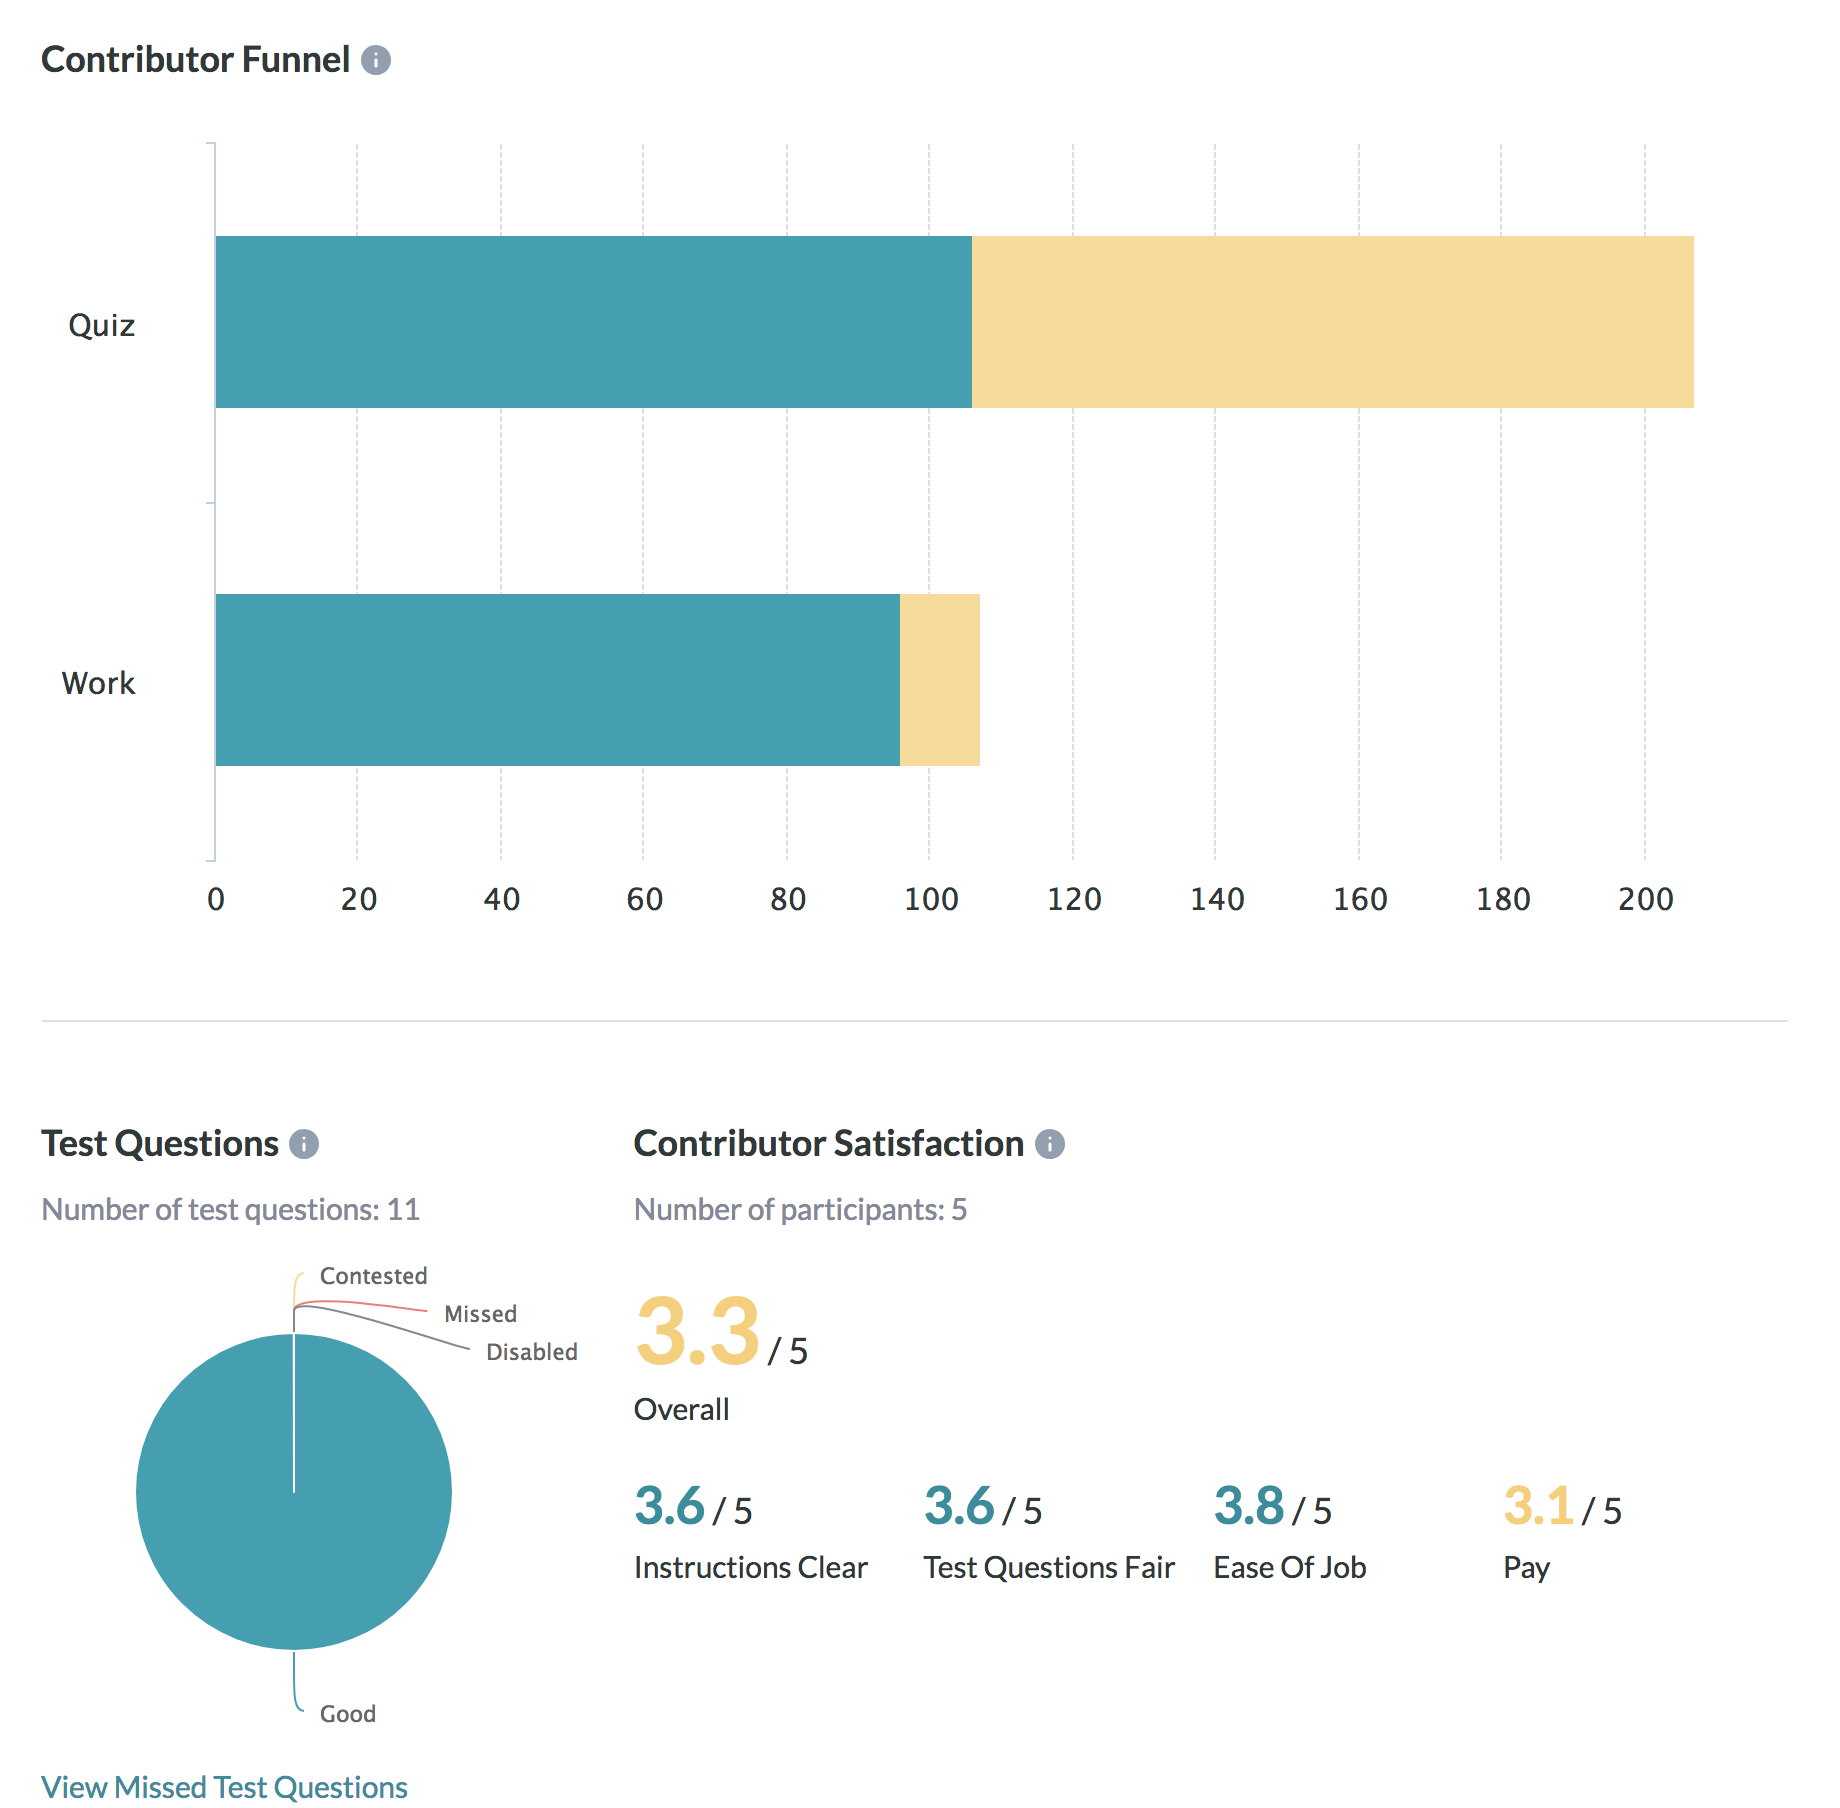Click the Contributor Funnel info icon
The image size is (1840, 1808).
tap(375, 60)
